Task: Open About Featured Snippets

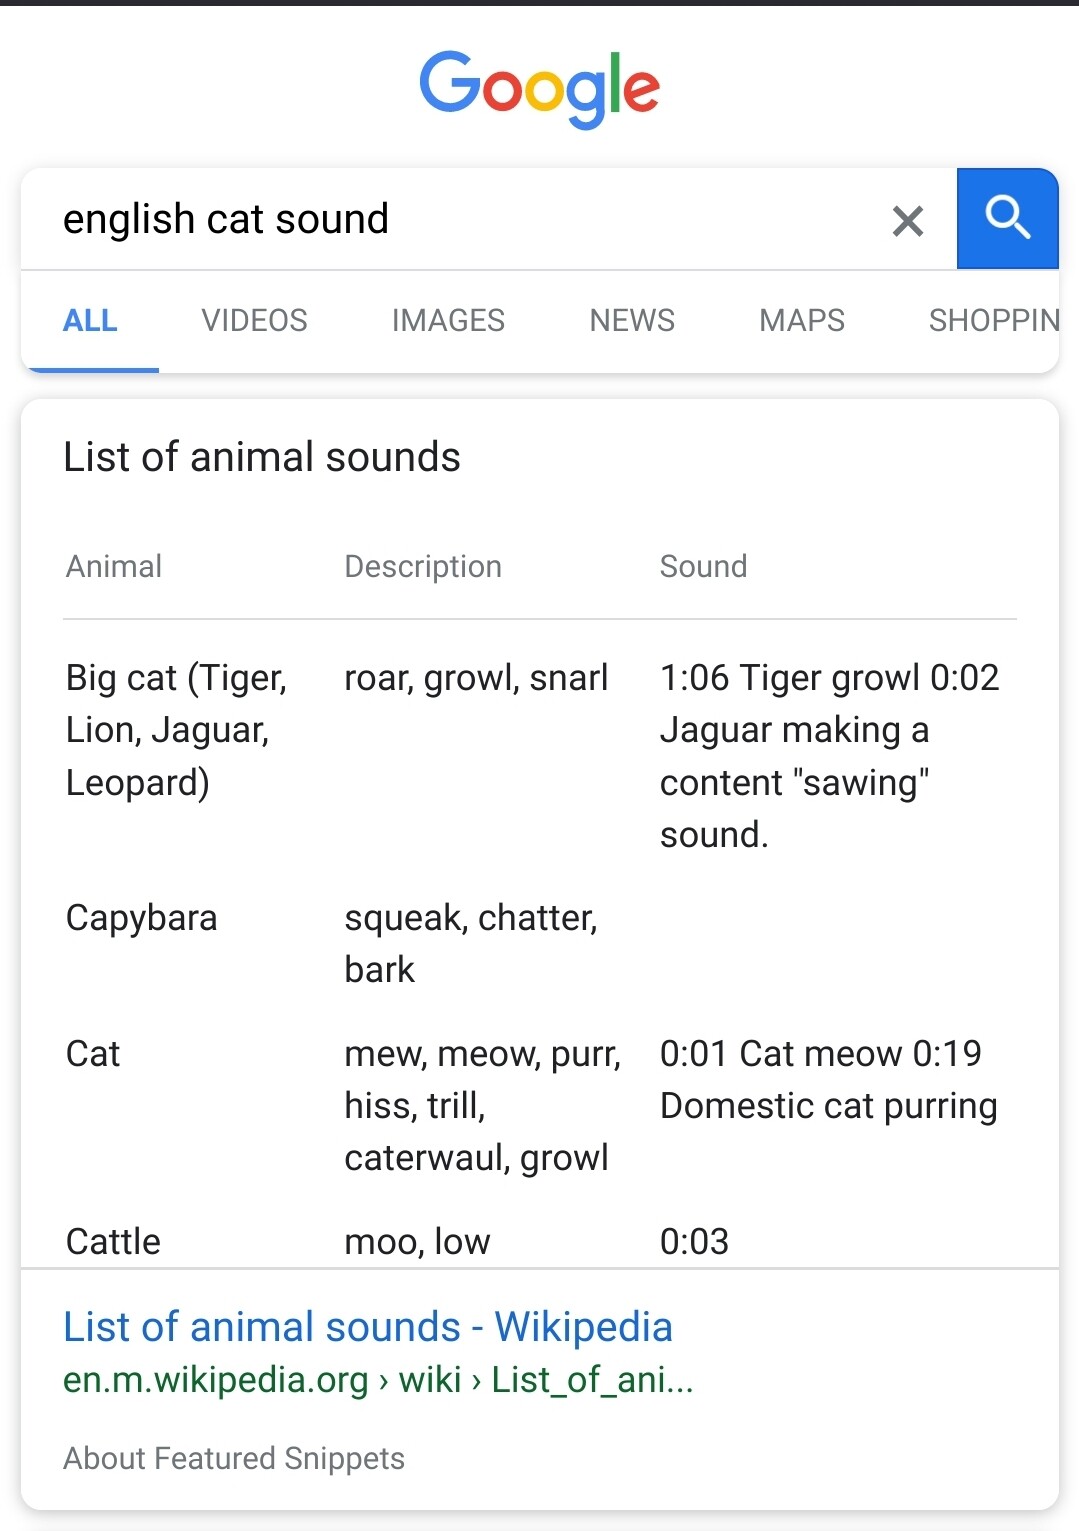Action: pos(234,1459)
